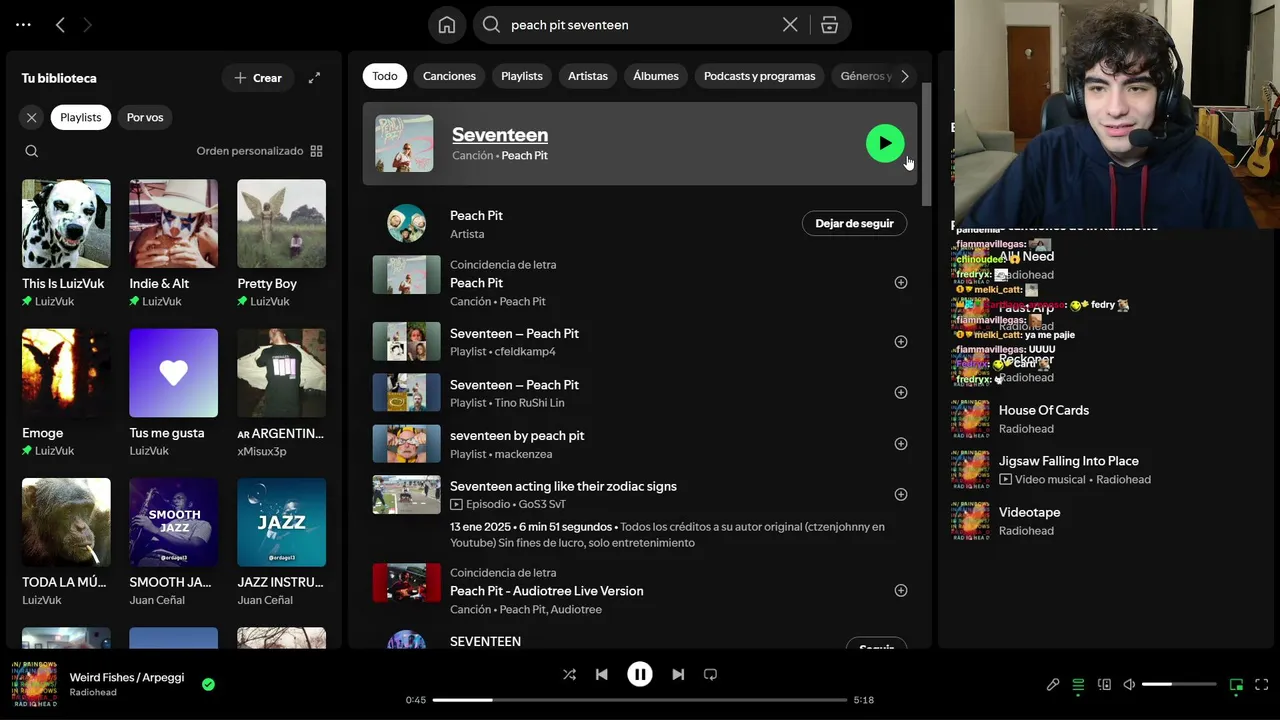Skip to the previous track
Image resolution: width=1280 pixels, height=720 pixels.
tap(601, 675)
